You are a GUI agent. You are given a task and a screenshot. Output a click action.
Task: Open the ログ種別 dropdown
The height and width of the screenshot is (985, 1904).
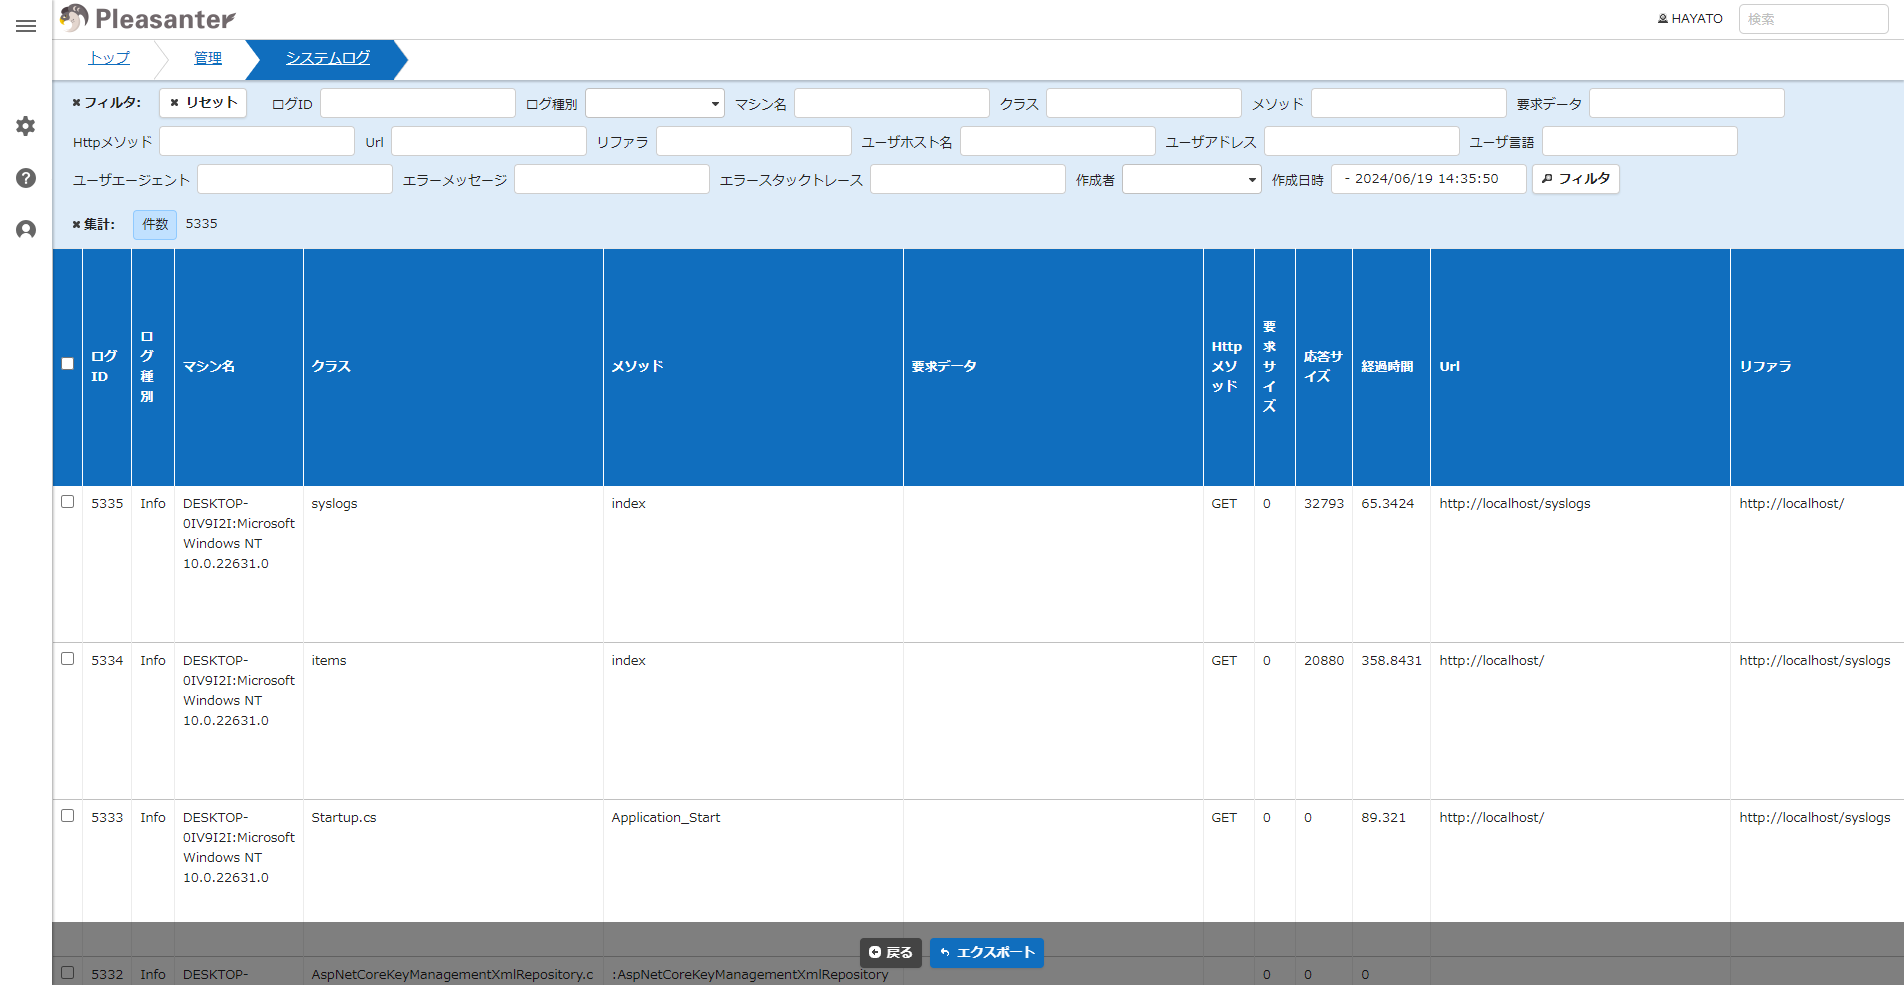655,103
